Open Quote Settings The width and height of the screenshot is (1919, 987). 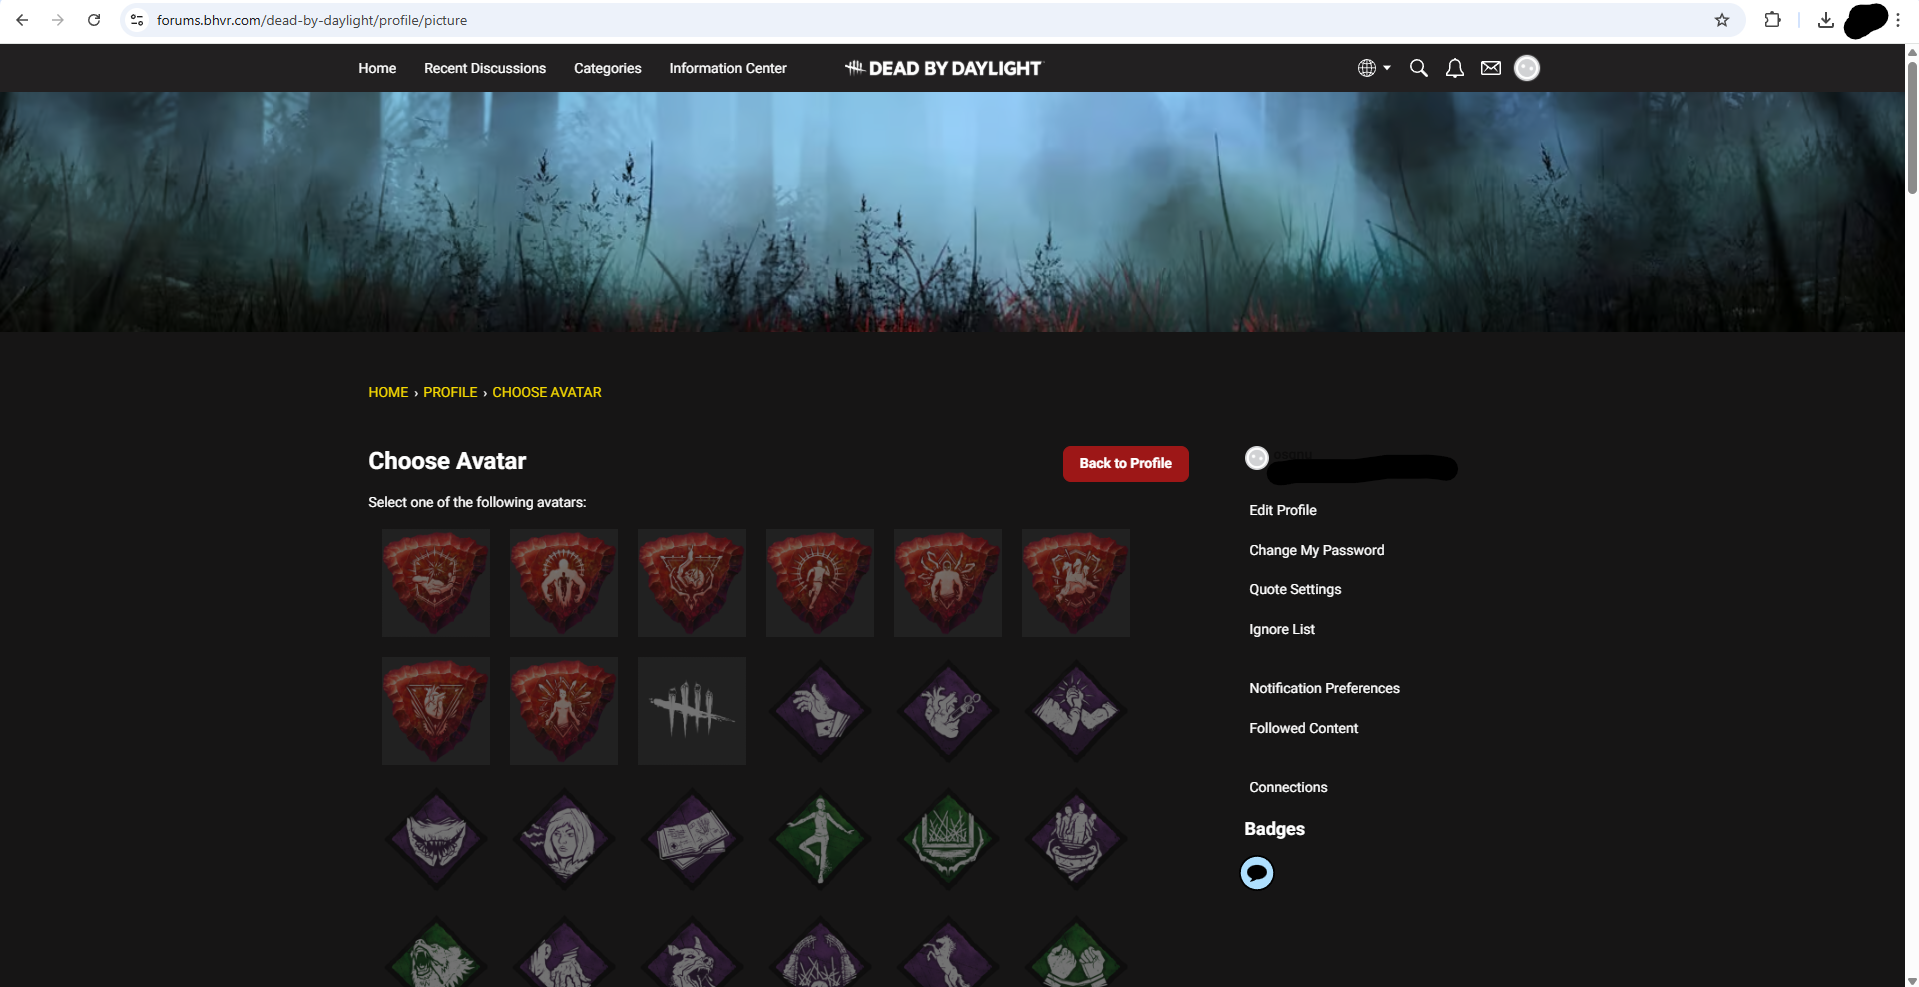tap(1295, 589)
